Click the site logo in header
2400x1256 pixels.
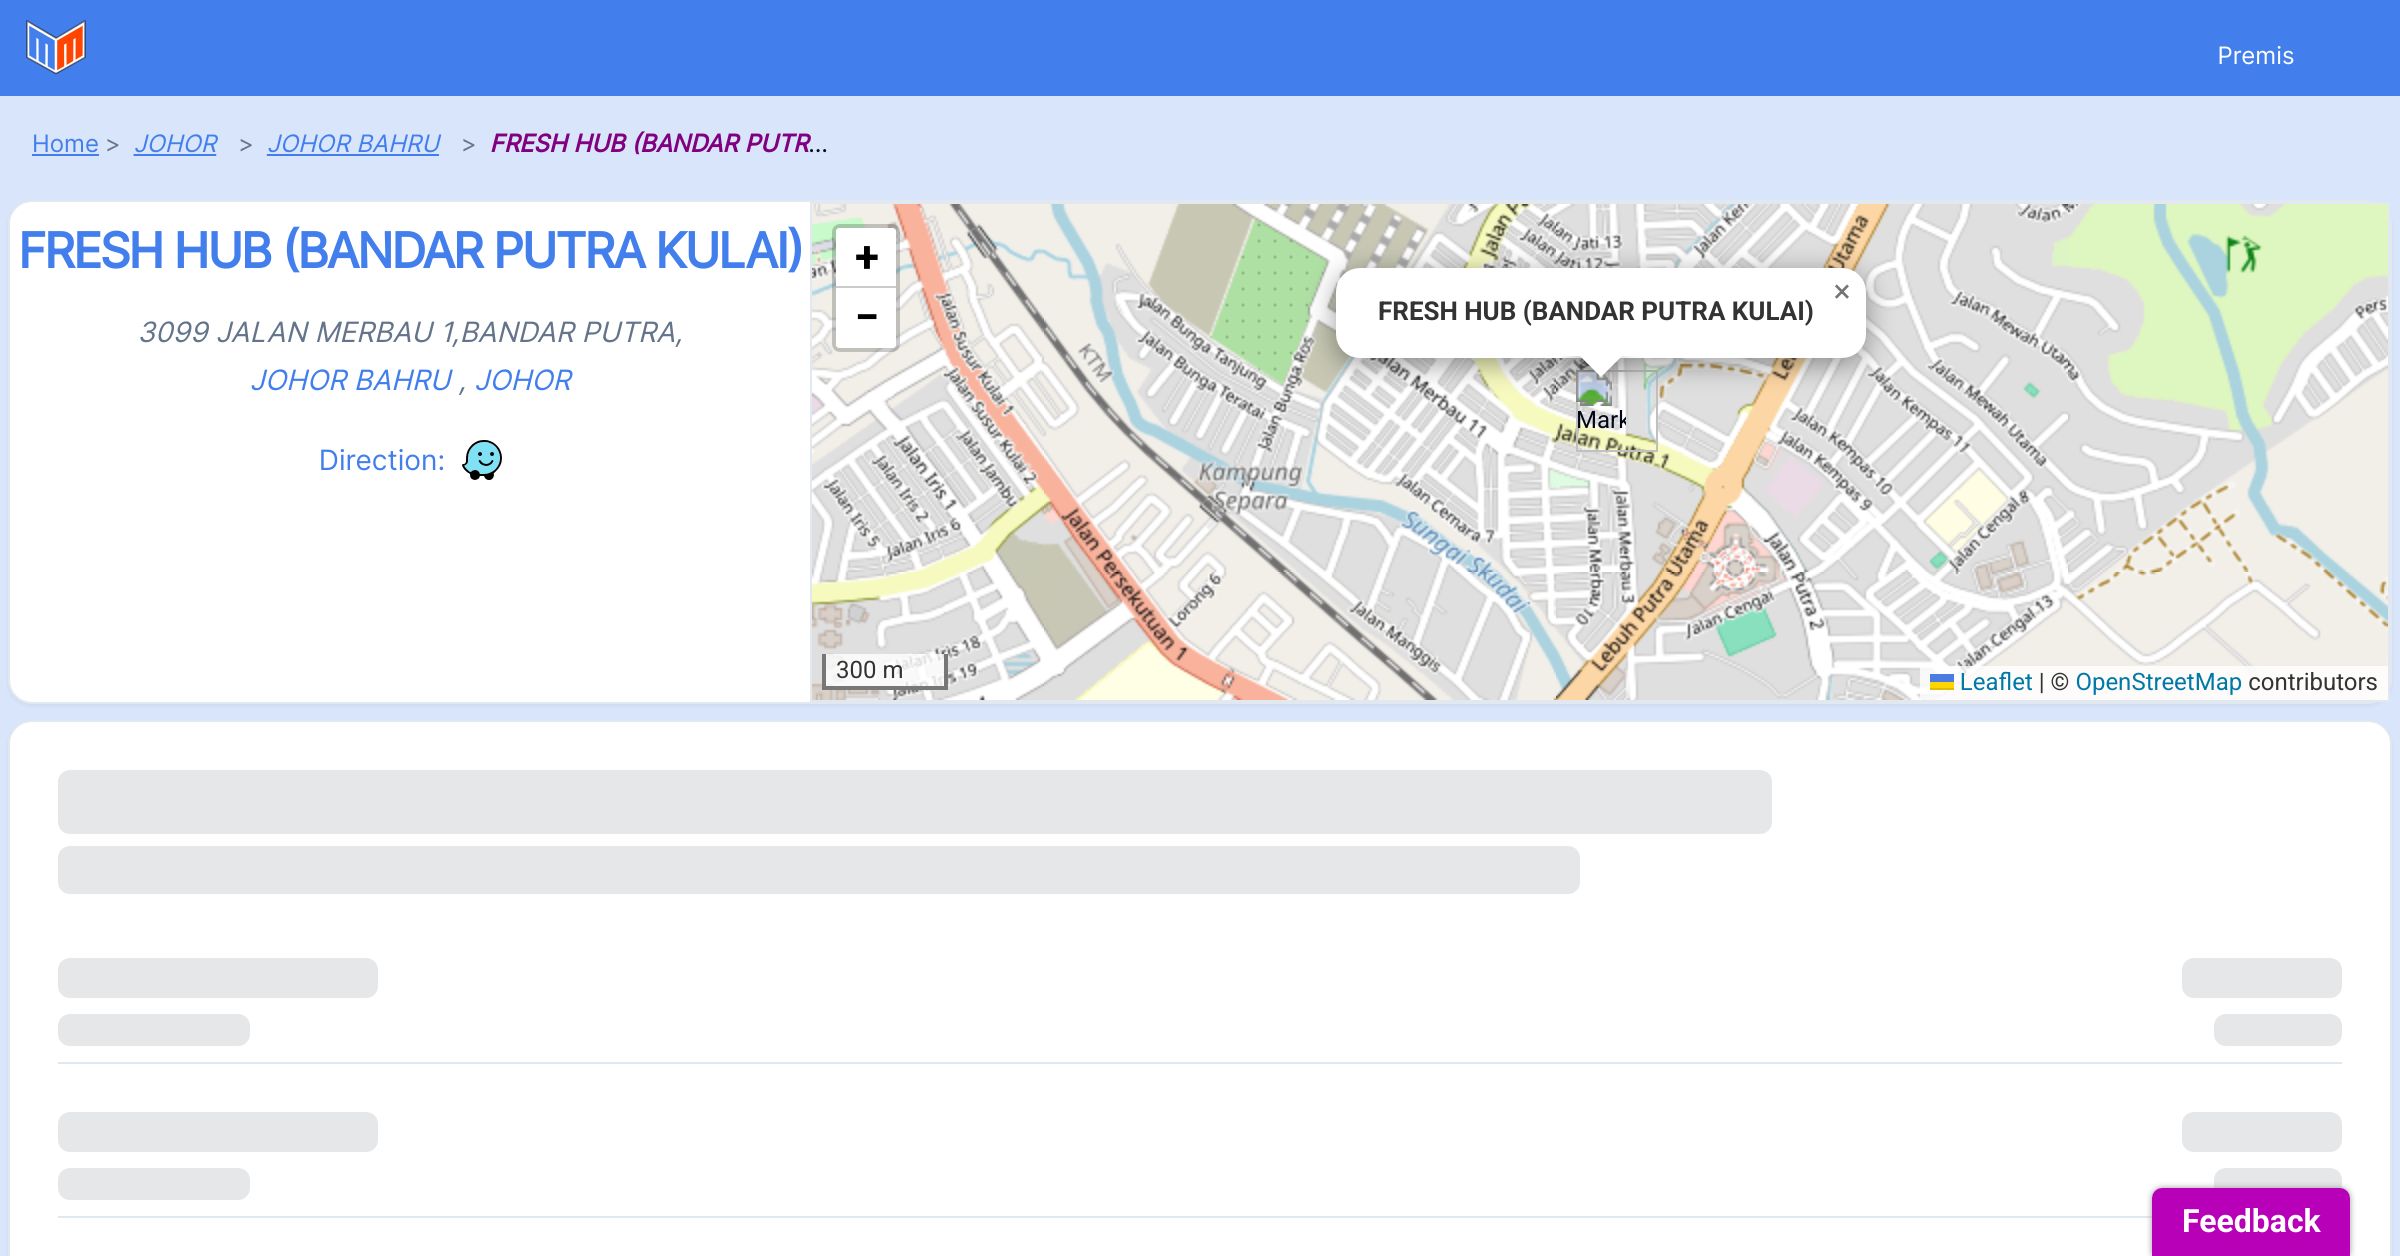point(56,47)
